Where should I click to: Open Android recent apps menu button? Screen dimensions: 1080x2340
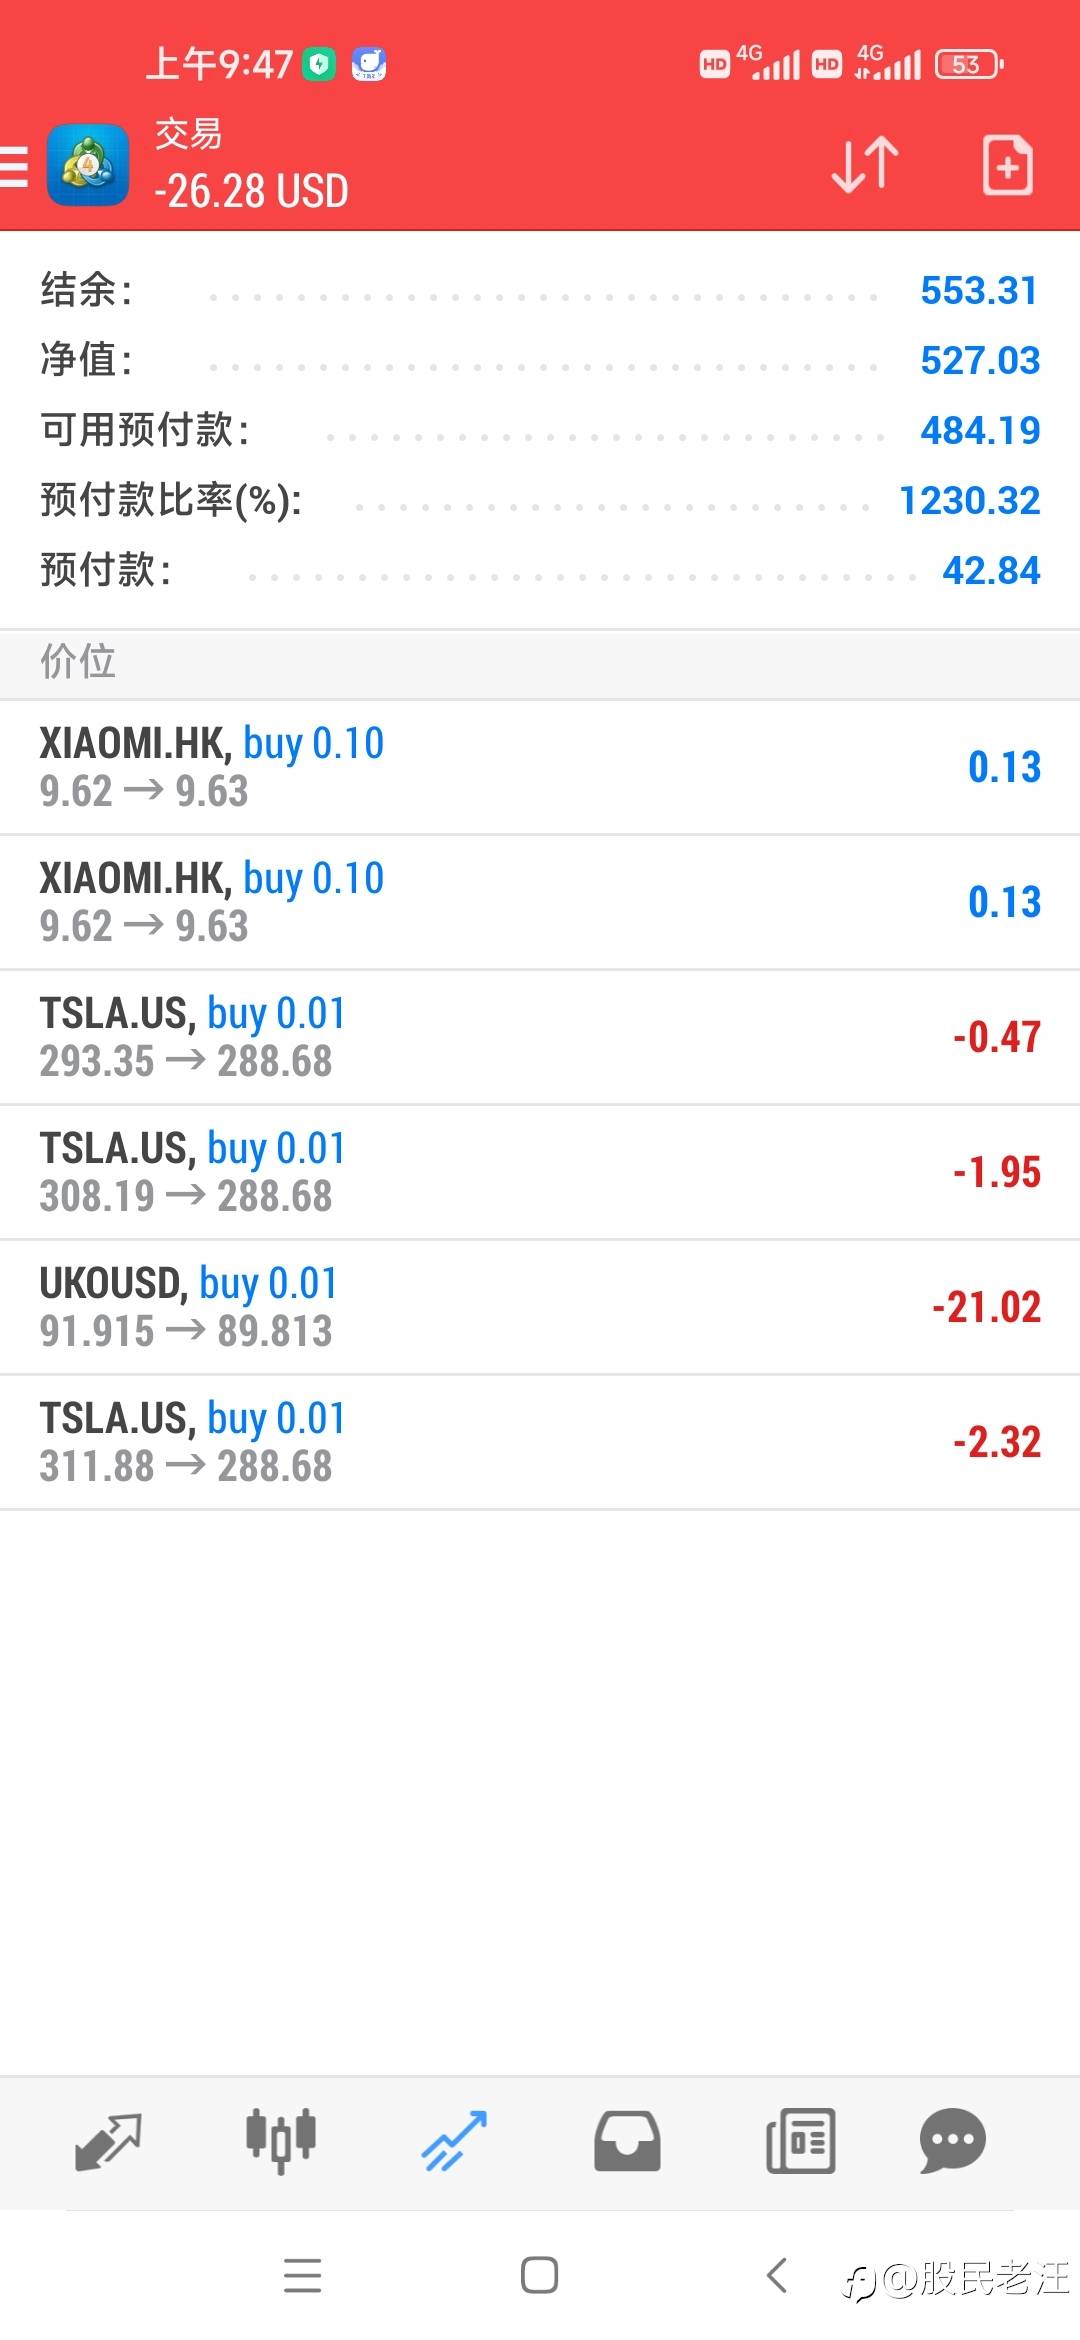click(302, 2276)
